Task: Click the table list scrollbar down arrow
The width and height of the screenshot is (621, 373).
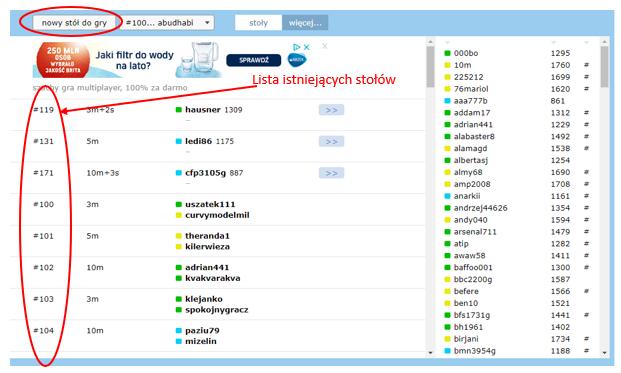Action: tap(430, 352)
